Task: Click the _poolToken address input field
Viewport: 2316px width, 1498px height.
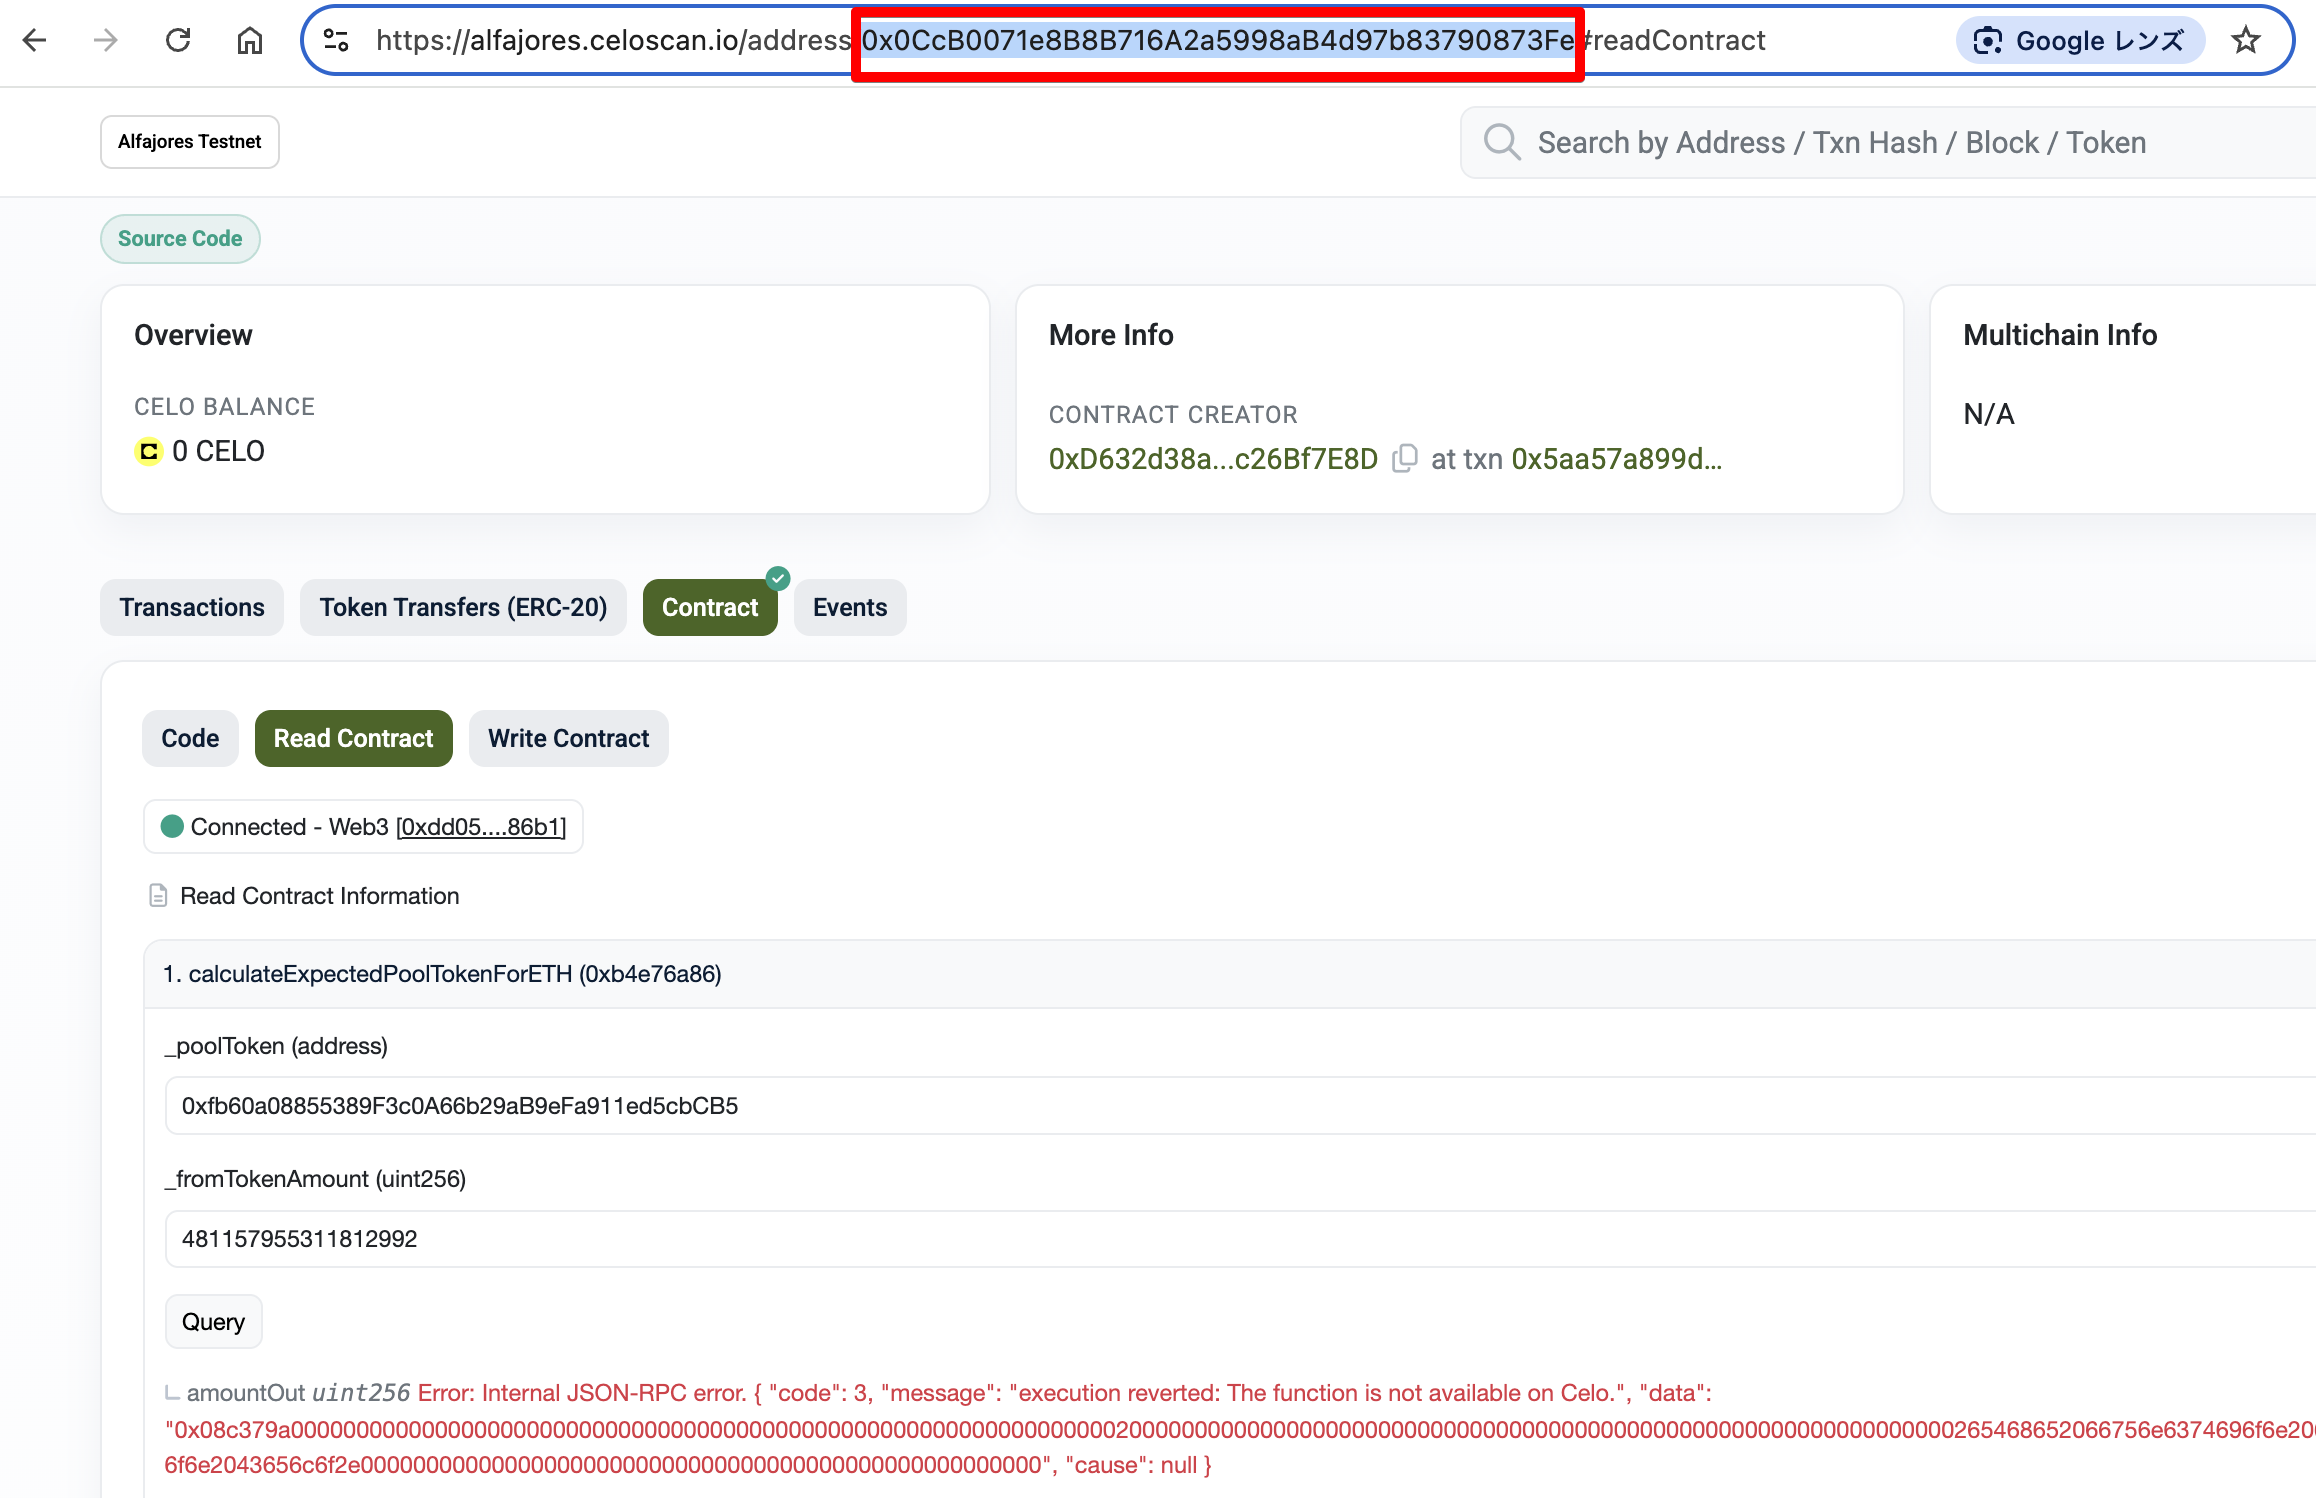Action: point(1240,1105)
